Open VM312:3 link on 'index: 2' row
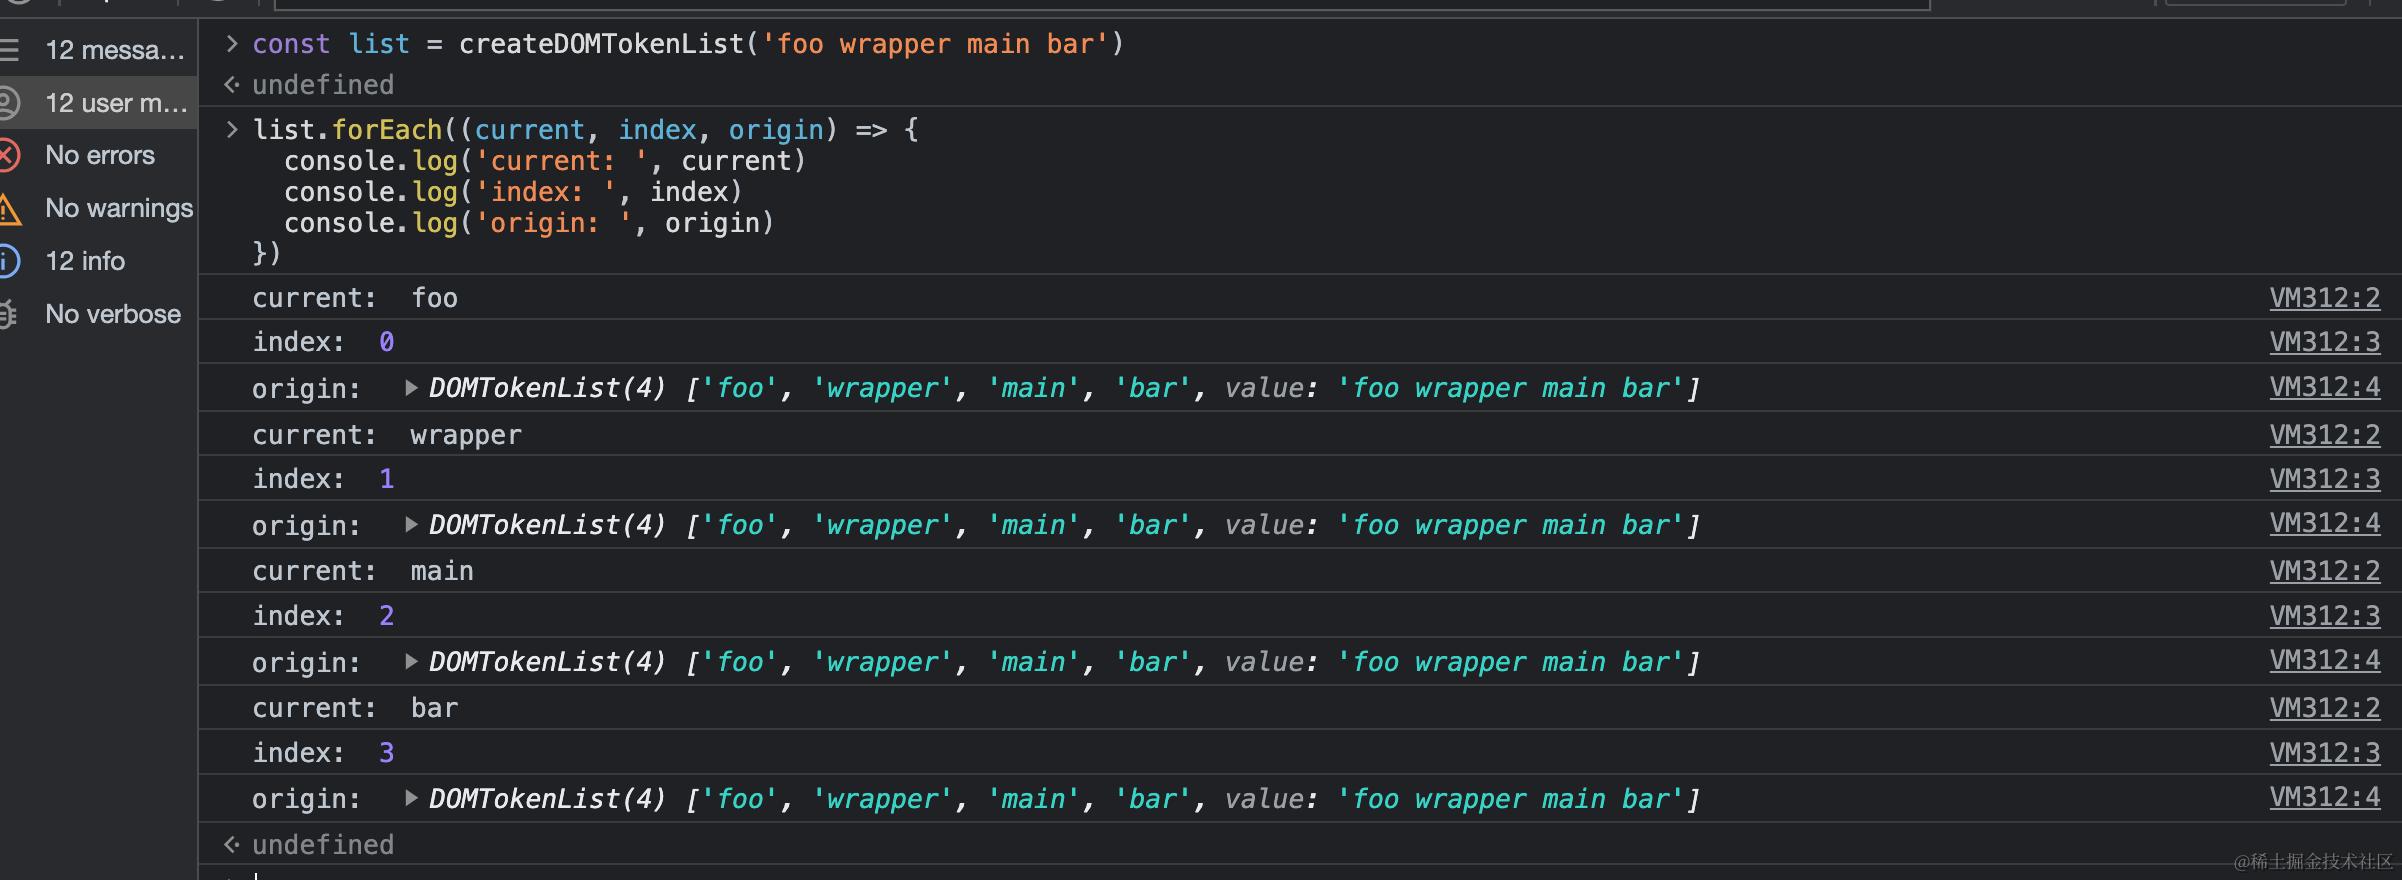This screenshot has height=880, width=2402. [2324, 616]
